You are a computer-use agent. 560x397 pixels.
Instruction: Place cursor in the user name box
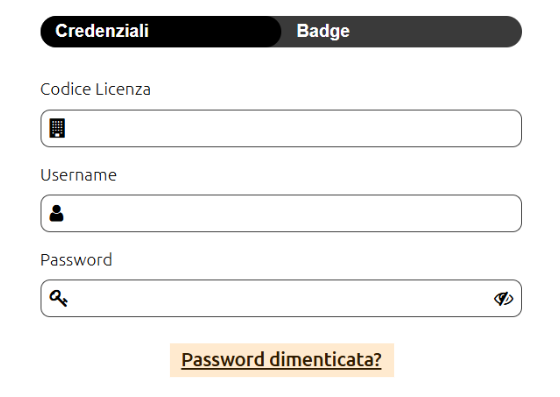point(281,213)
